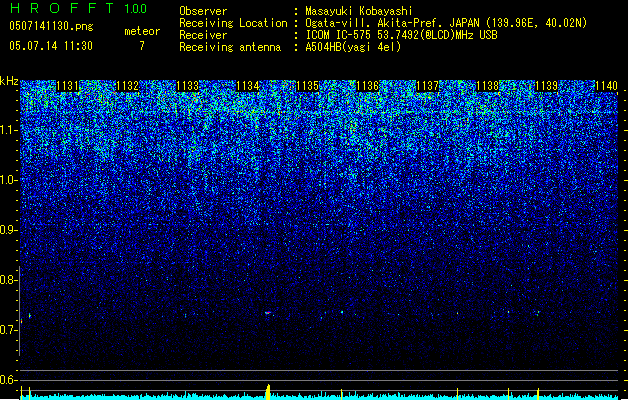Select the observer name Masayuki Kobayashi
This screenshot has width=629, height=400.
(x=359, y=11)
